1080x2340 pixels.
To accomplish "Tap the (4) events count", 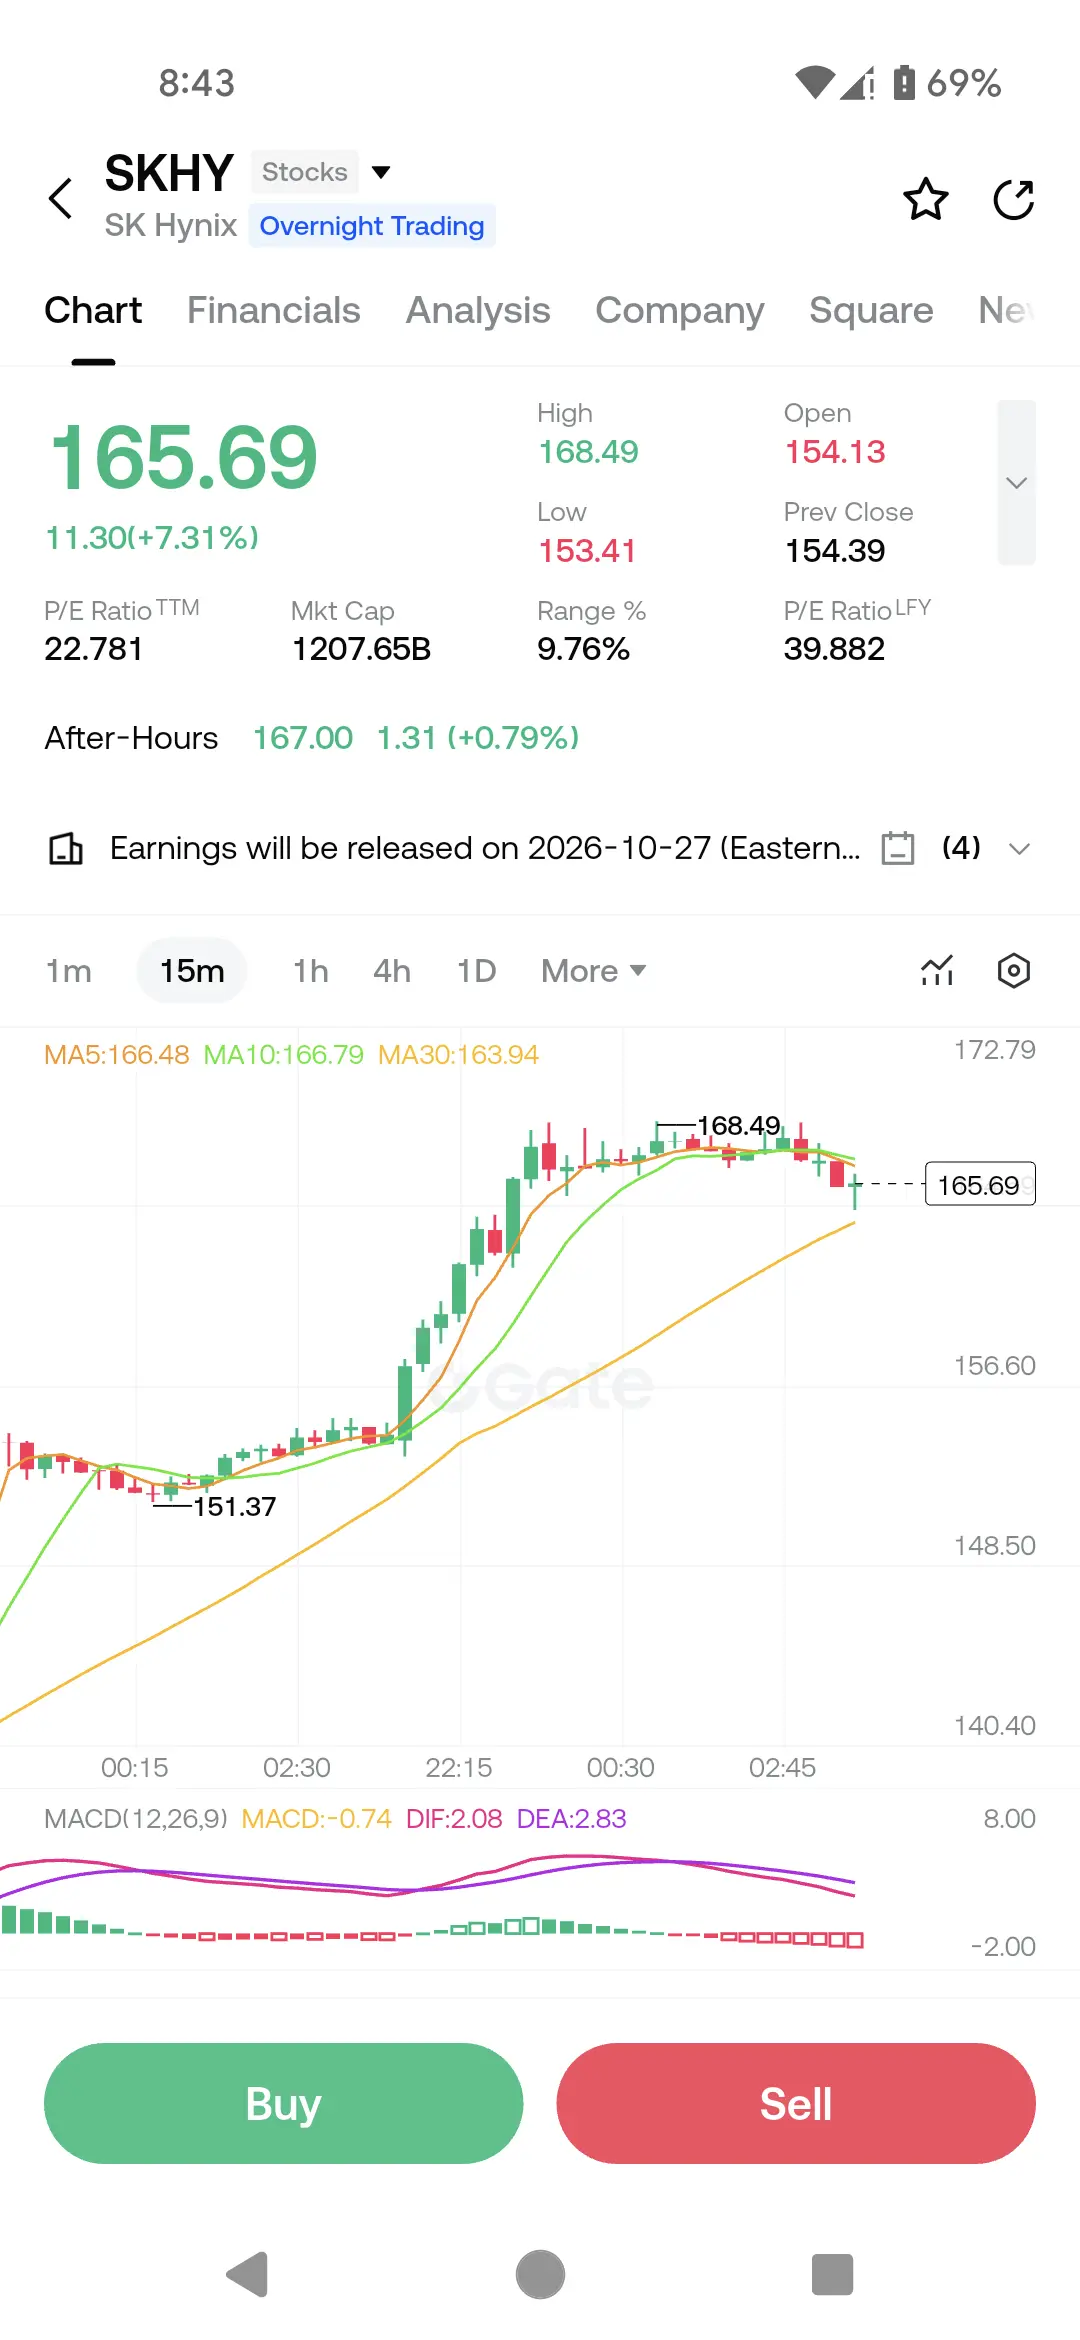I will (x=961, y=848).
